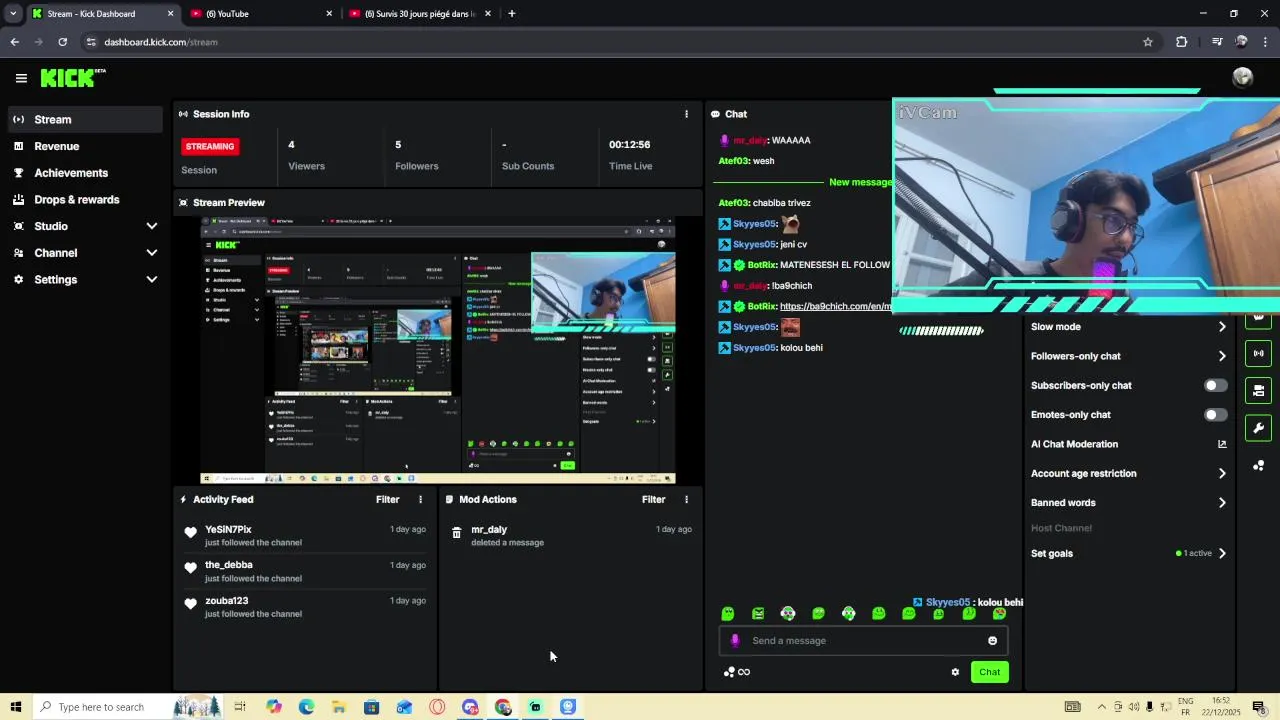
Task: Click YeSIN7Pix in Activity Feed
Action: coord(228,529)
